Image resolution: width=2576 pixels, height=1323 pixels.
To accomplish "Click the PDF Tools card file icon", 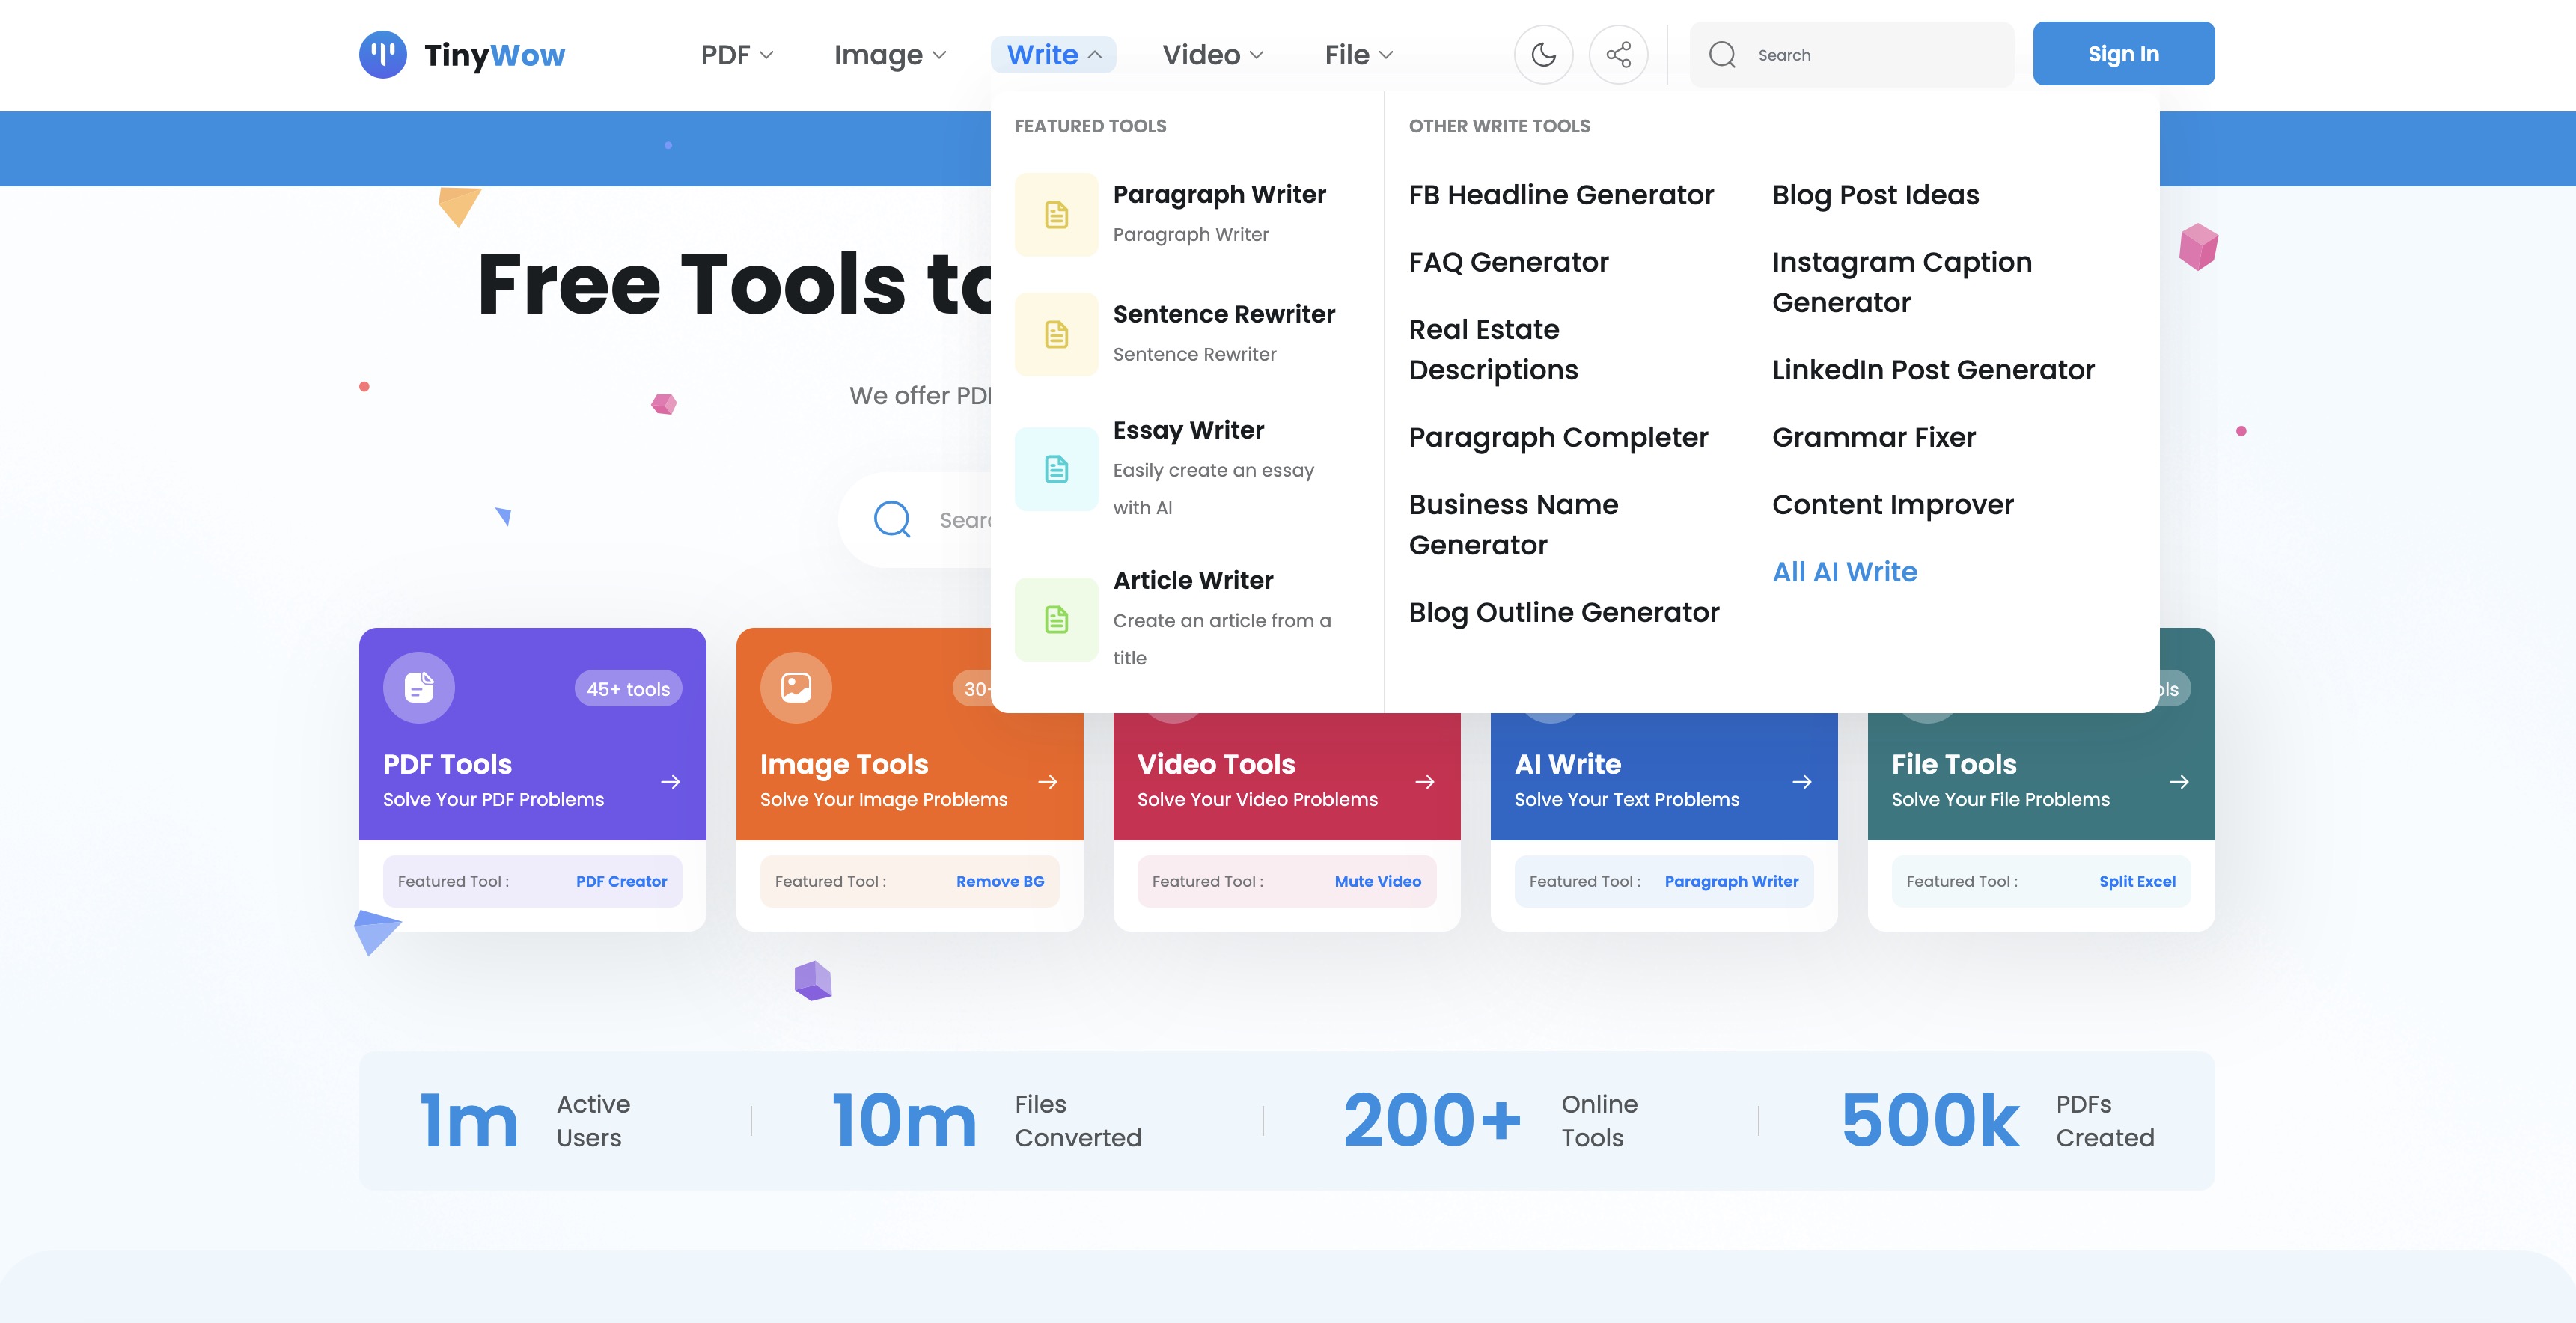I will click(419, 688).
